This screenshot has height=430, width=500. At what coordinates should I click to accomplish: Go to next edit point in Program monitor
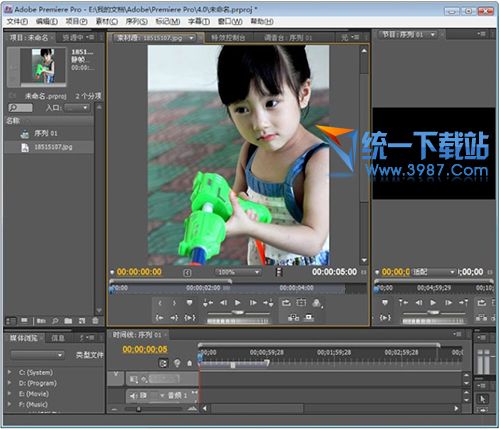click(463, 303)
